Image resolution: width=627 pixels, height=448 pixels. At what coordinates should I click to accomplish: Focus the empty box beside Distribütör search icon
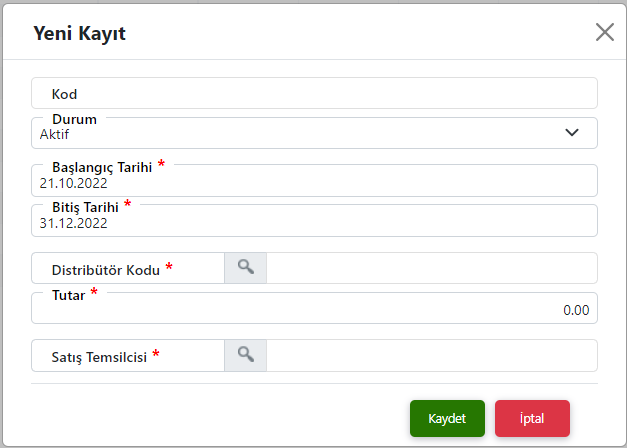click(x=432, y=268)
